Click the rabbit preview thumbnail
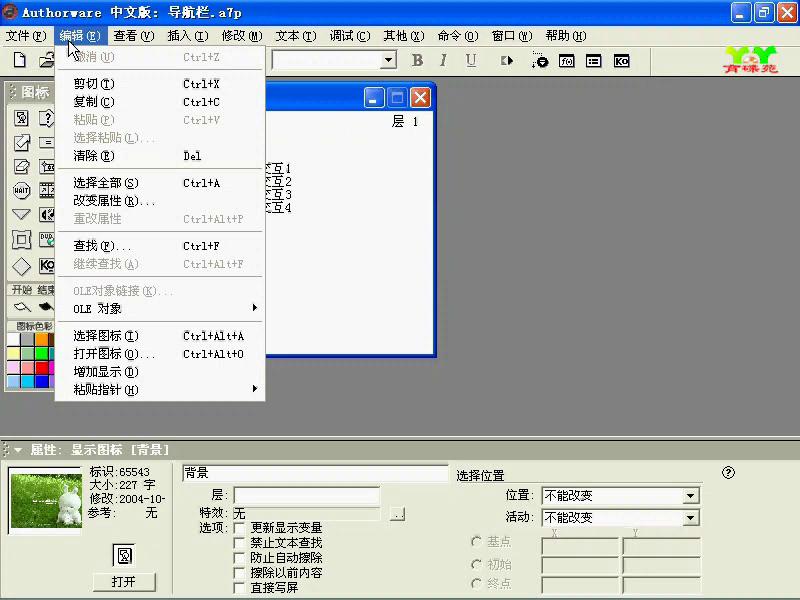 point(46,501)
